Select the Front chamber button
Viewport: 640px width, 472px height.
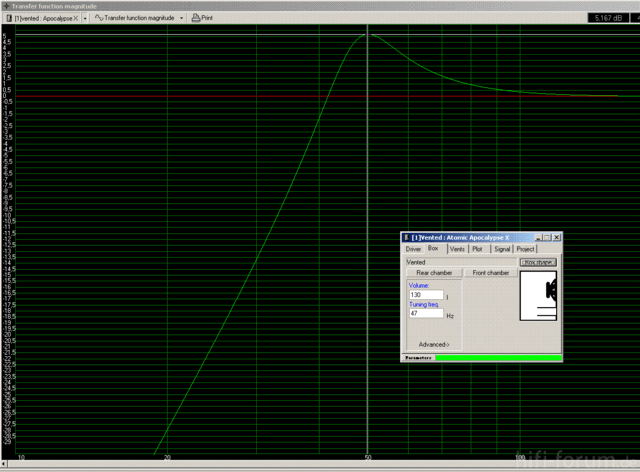(x=491, y=272)
